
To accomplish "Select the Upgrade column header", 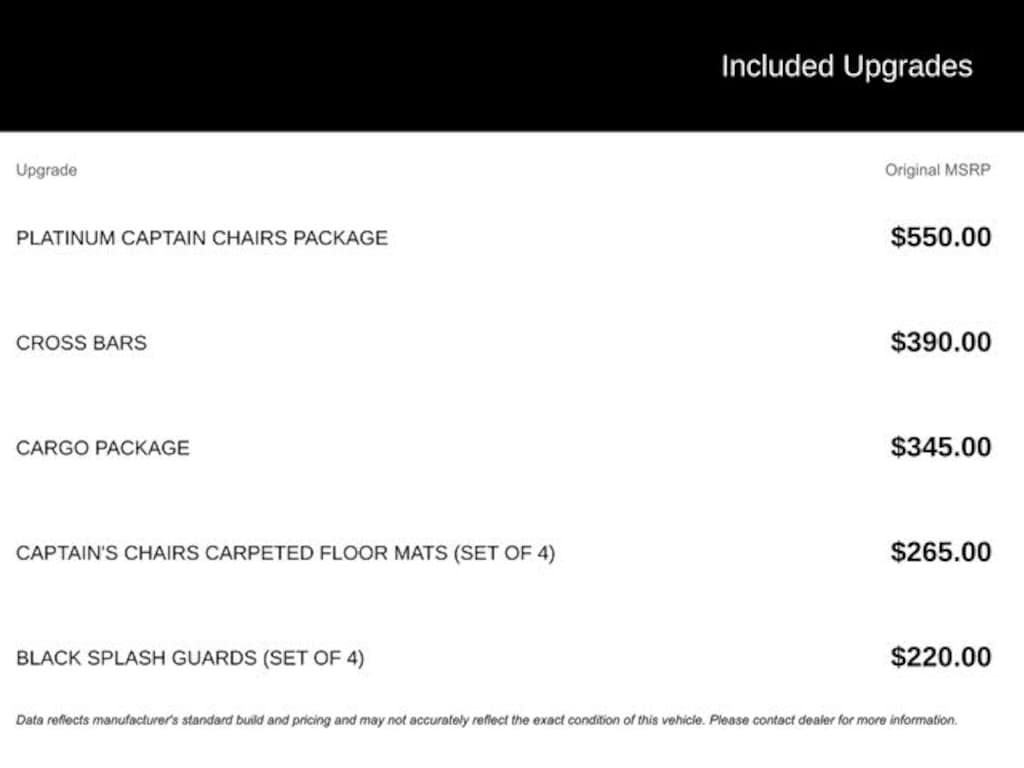I will [x=46, y=170].
